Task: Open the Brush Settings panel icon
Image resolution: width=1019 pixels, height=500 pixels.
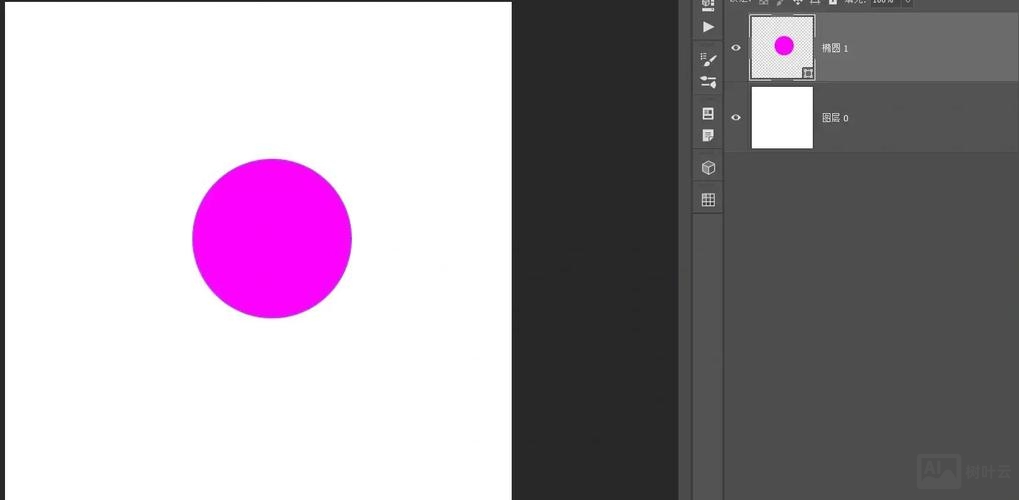Action: [x=708, y=59]
